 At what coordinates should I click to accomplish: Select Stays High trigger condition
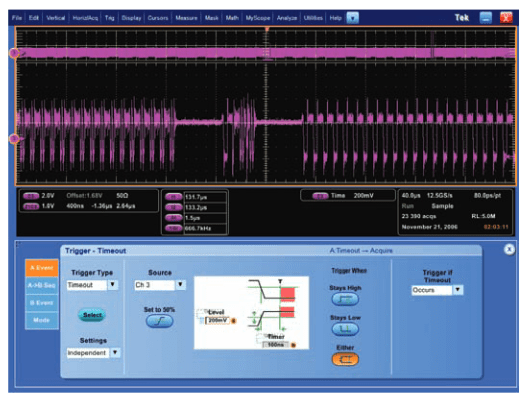click(345, 299)
